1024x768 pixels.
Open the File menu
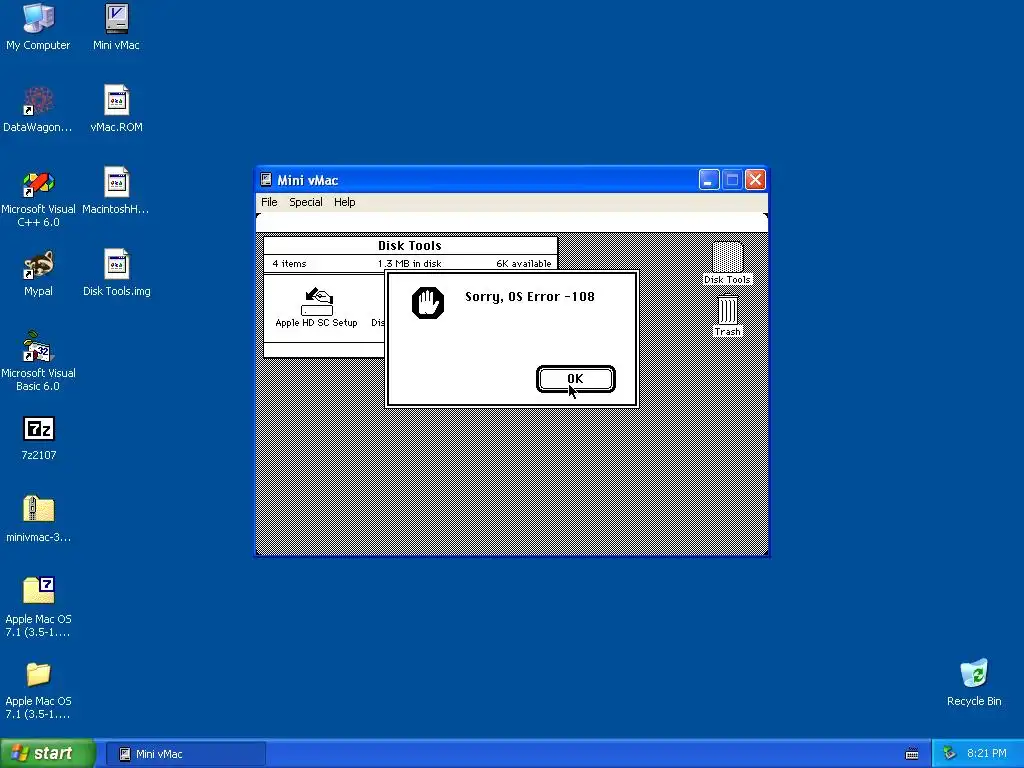269,202
